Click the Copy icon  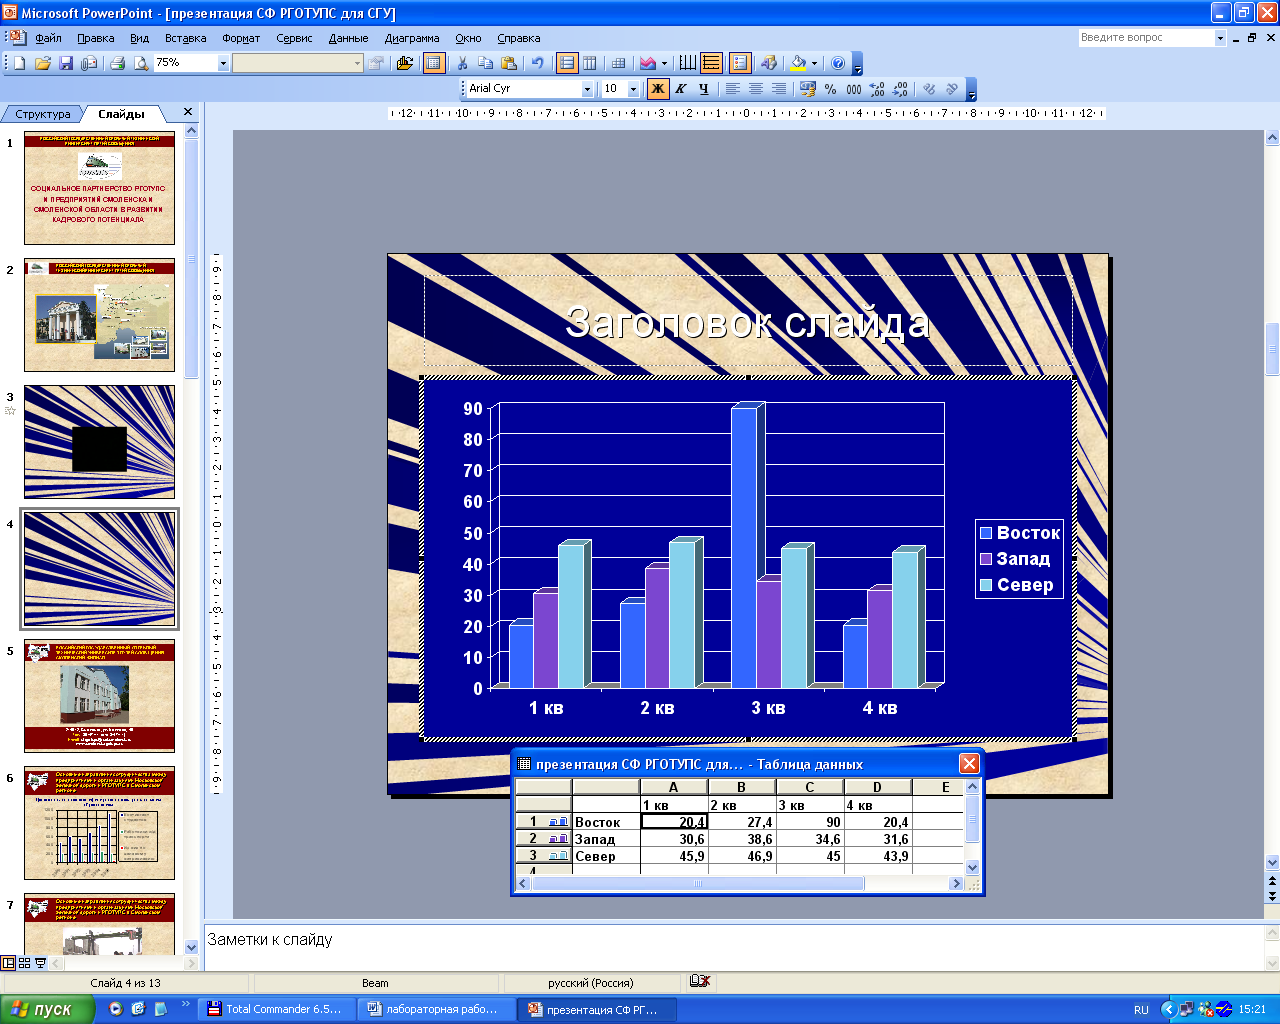click(x=485, y=63)
